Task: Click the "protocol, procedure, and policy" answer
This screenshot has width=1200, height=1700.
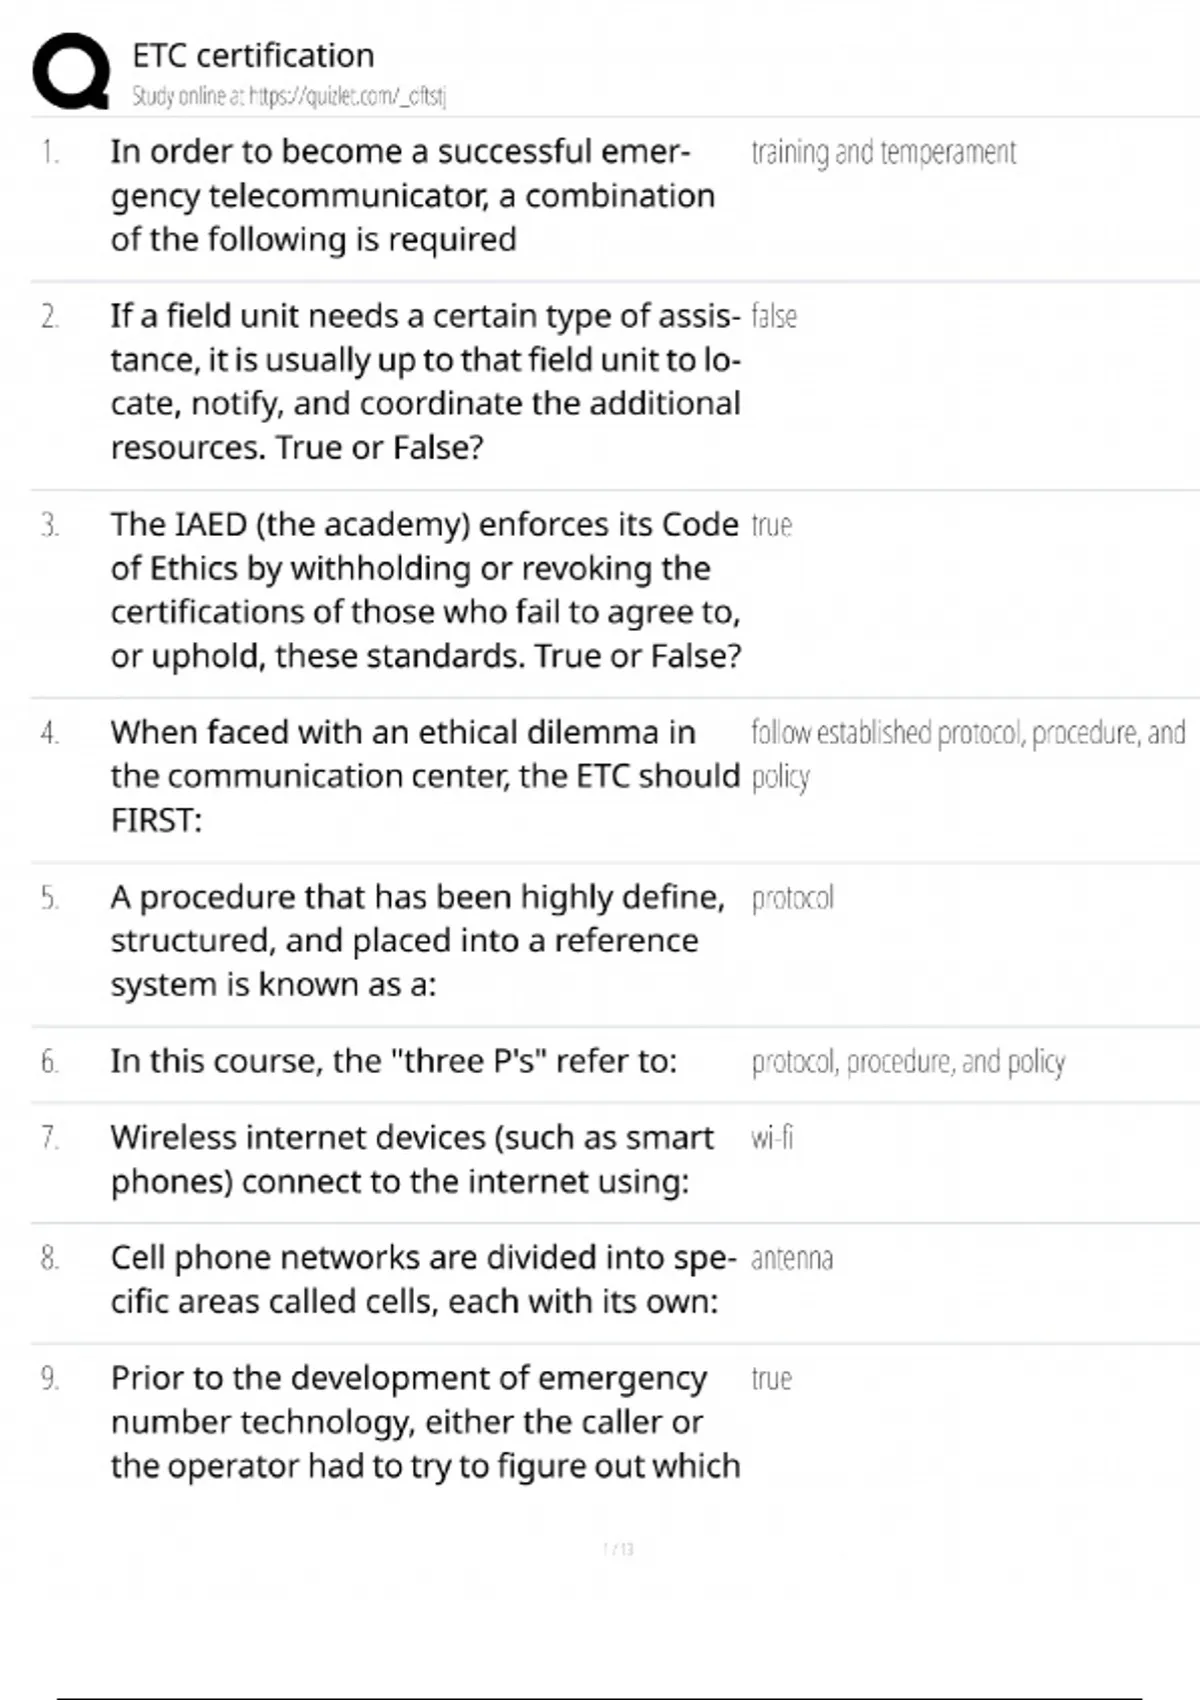Action: click(908, 1061)
